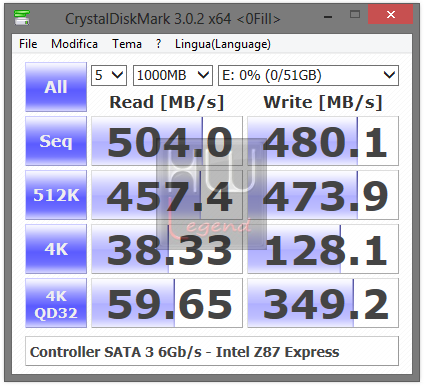This screenshot has width=424, height=388.
Task: Select the 512K write value 473.9
Action: coord(323,195)
